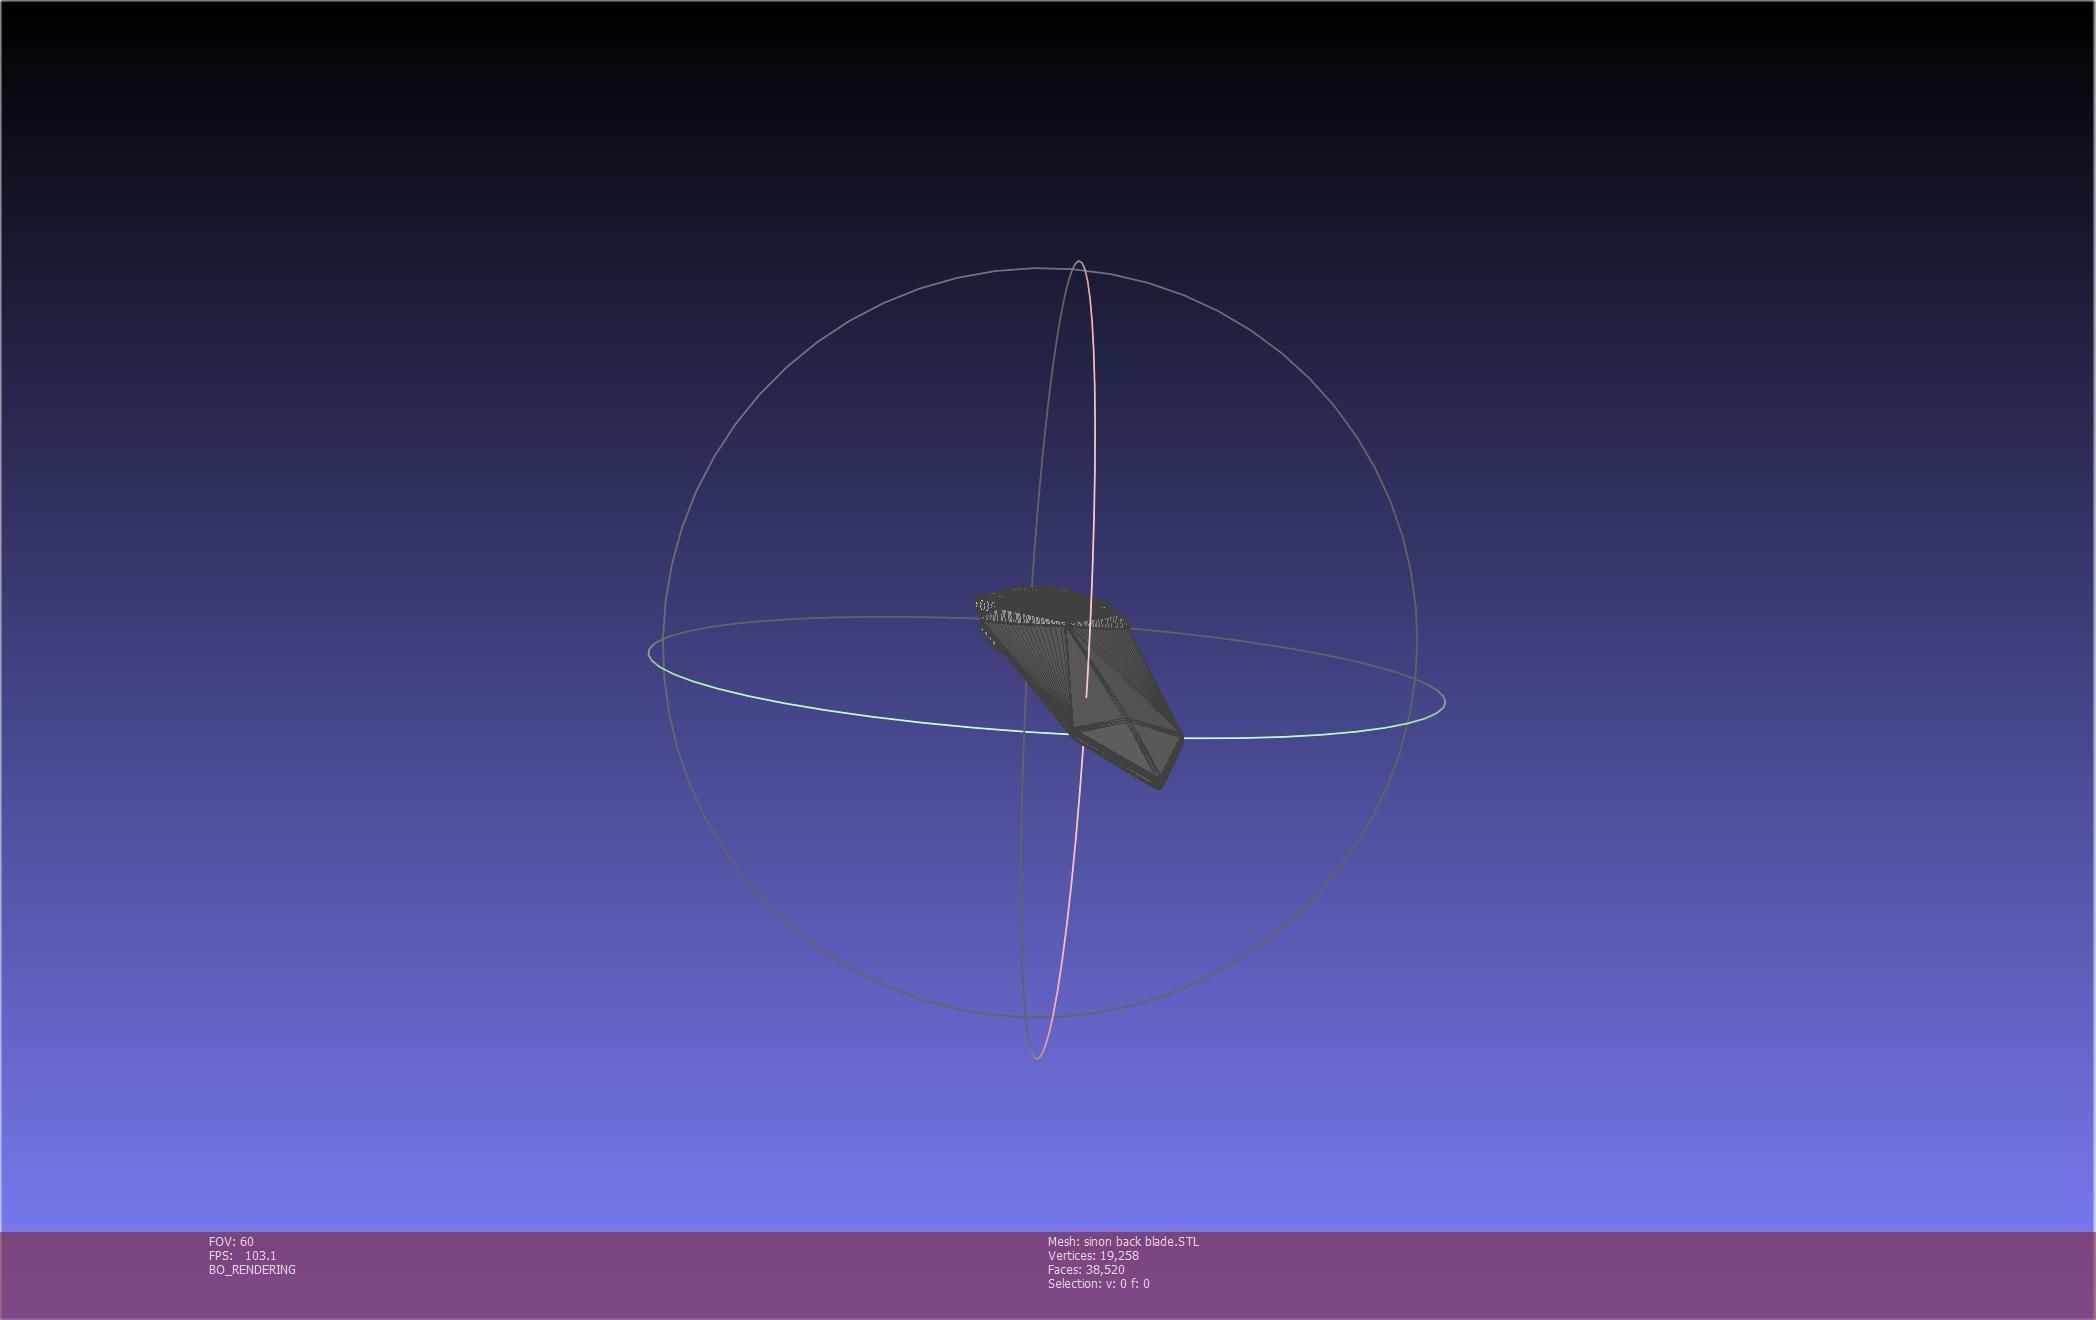This screenshot has height=1320, width=2096.
Task: Click the FPS 103.1 readout
Action: (243, 1256)
